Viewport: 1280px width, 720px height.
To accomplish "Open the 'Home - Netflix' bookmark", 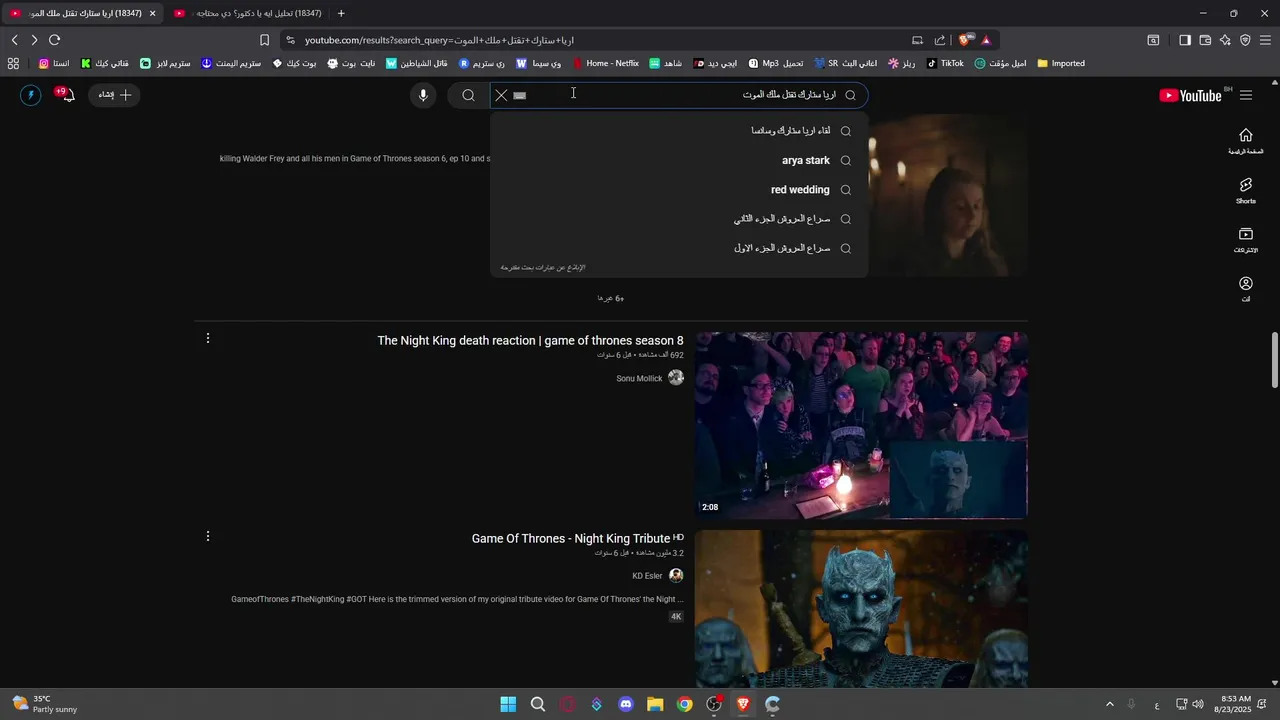I will (x=606, y=63).
